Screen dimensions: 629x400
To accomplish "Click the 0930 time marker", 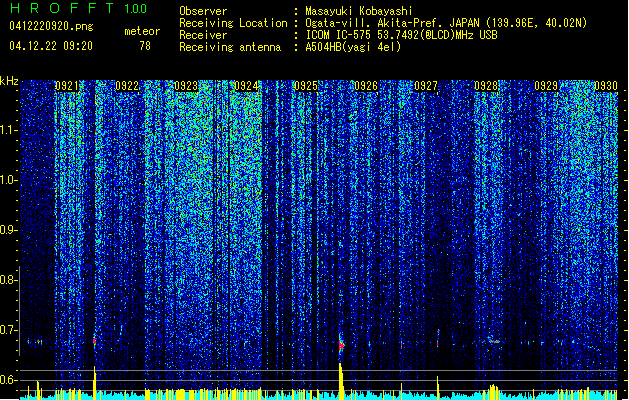I will point(606,86).
